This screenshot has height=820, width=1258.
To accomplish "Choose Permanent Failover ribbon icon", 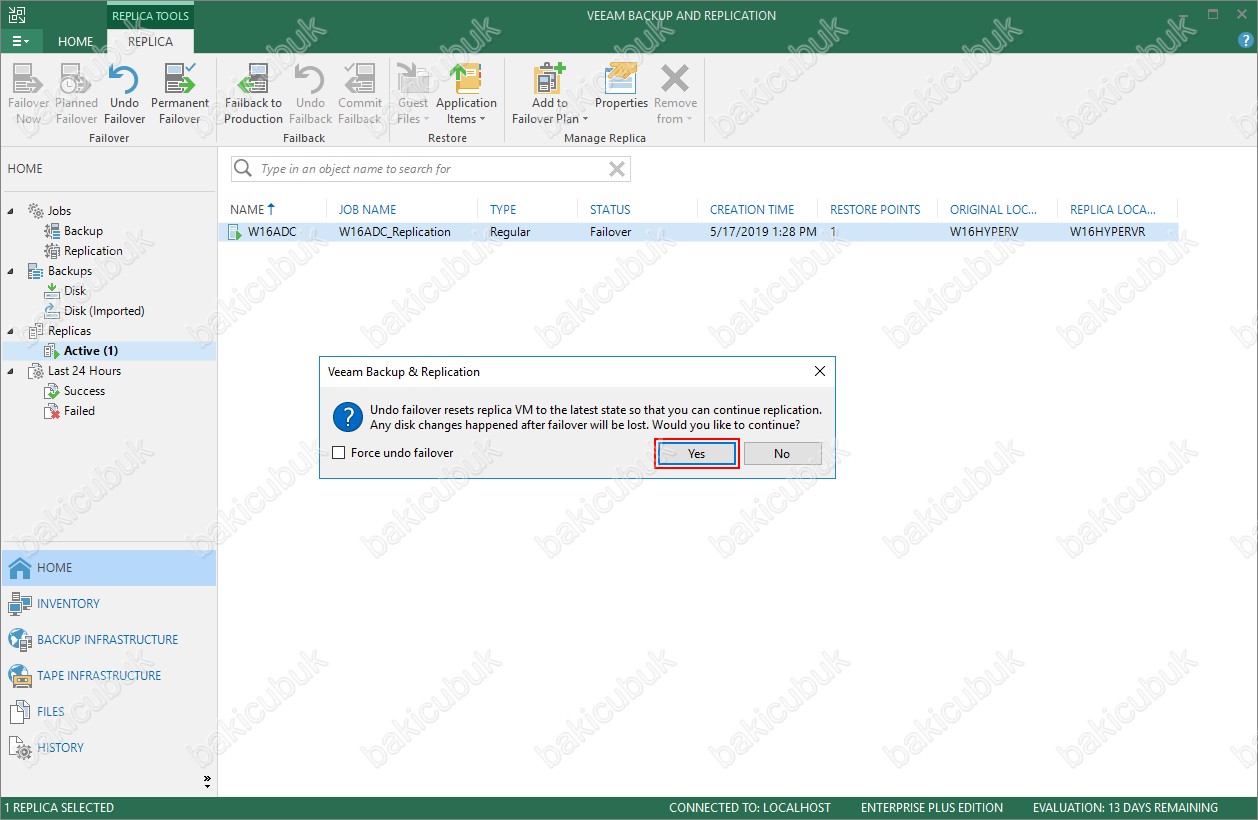I will (x=180, y=94).
